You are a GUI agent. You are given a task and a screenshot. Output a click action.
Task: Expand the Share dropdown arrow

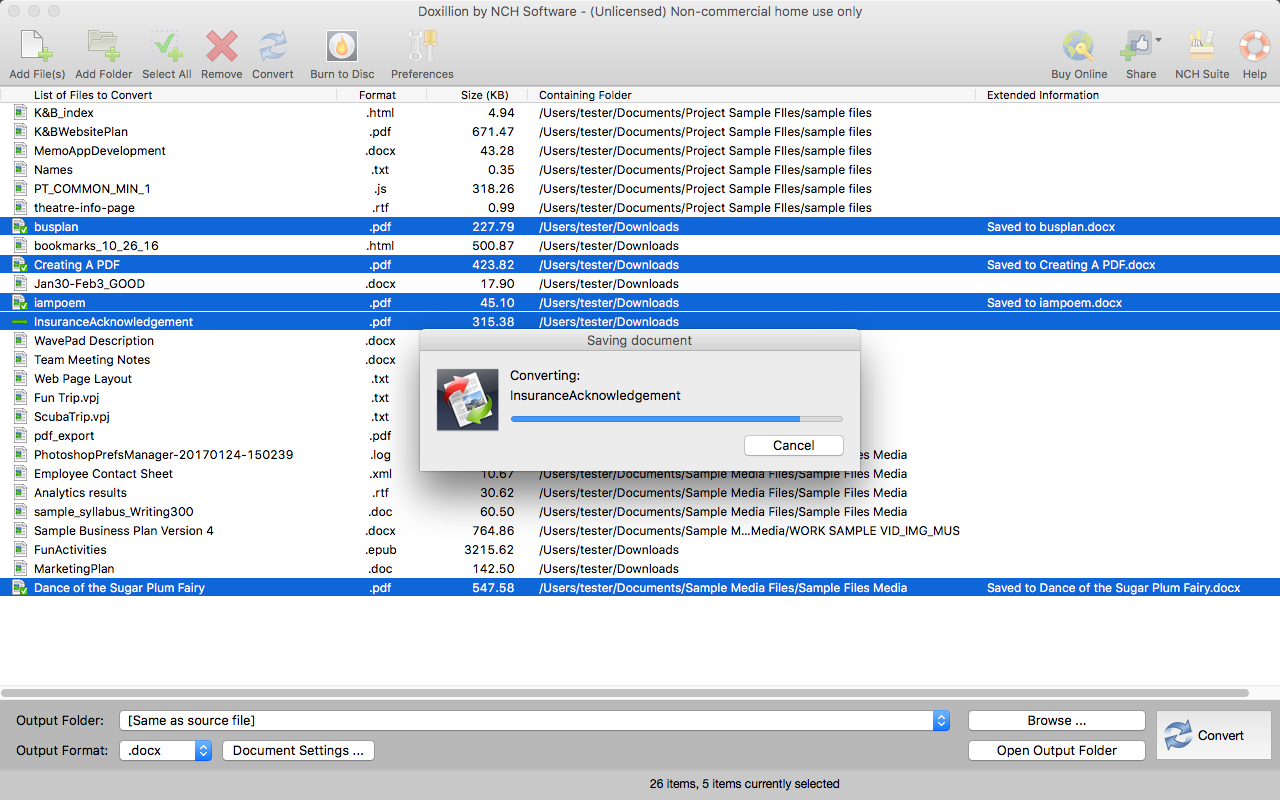(x=1158, y=41)
